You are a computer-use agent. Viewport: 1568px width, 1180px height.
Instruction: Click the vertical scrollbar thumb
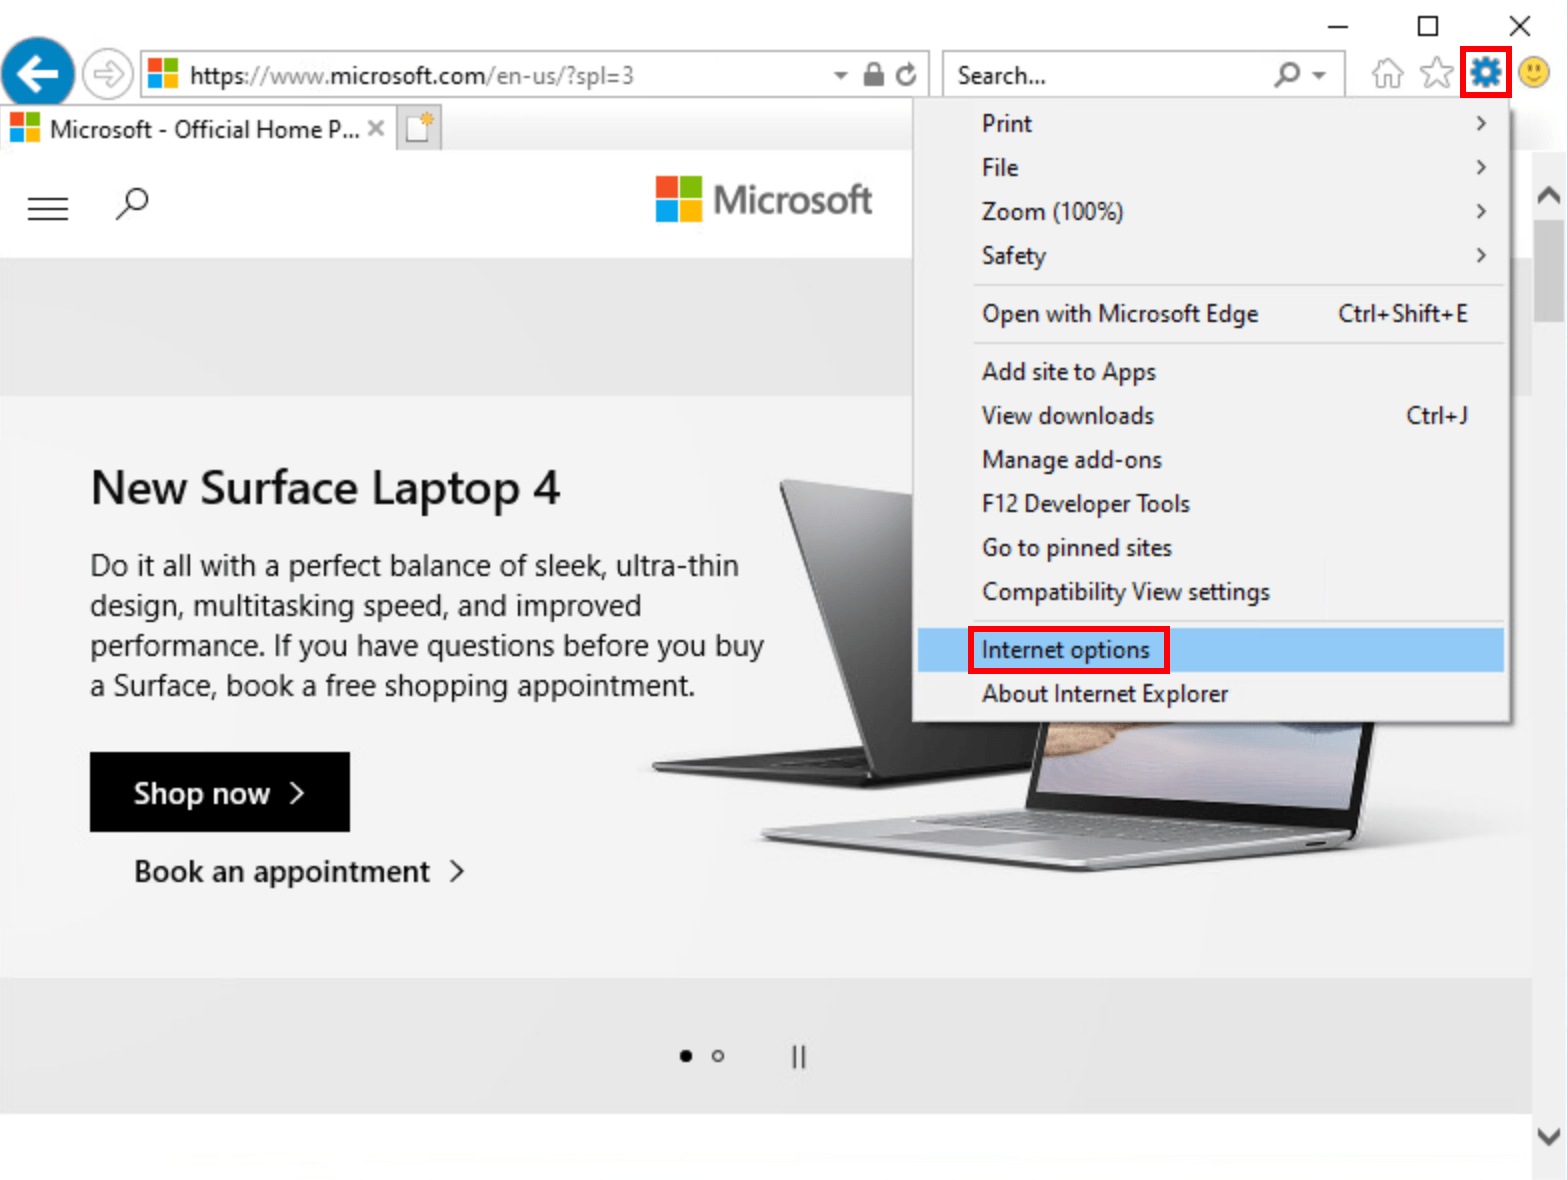pos(1549,270)
